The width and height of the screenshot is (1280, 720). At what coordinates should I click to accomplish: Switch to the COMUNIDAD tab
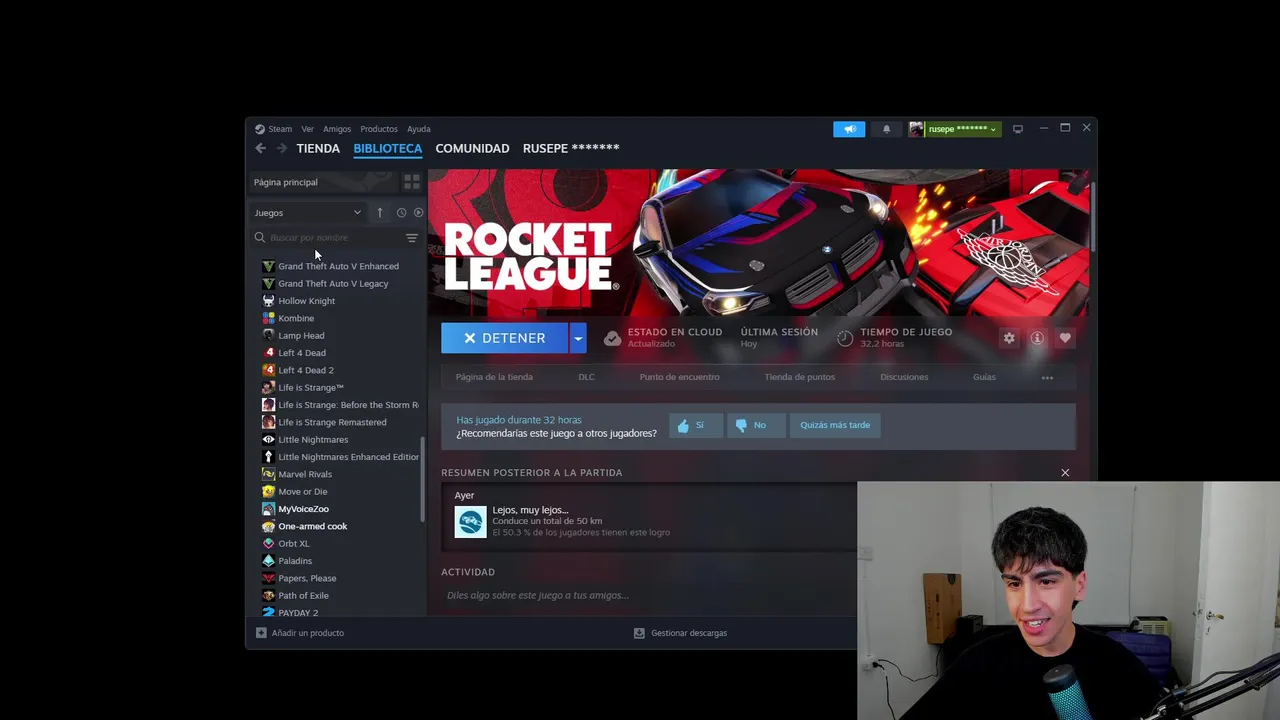(472, 148)
